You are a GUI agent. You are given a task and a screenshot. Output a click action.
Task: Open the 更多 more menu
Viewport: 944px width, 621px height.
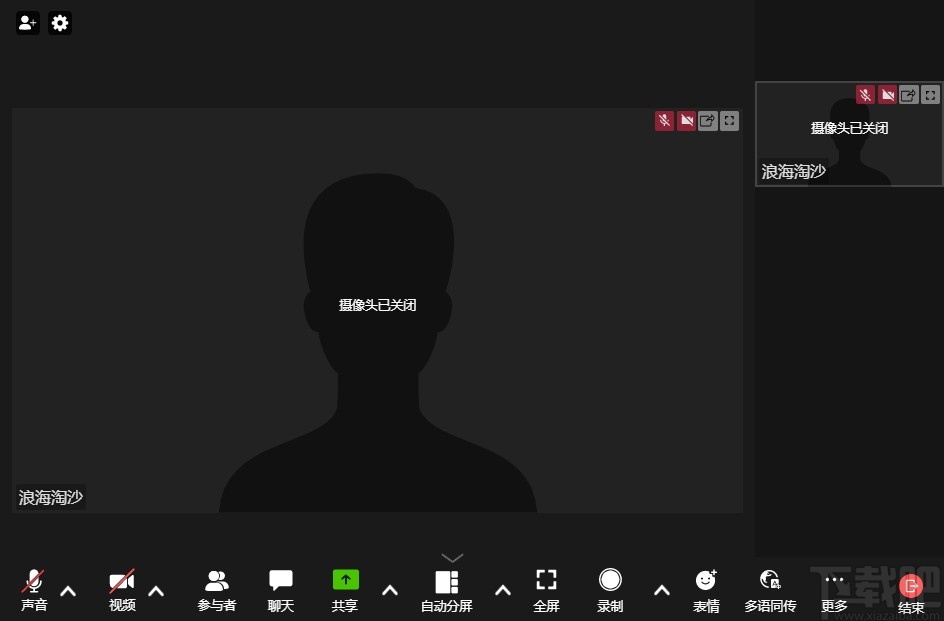[x=834, y=590]
